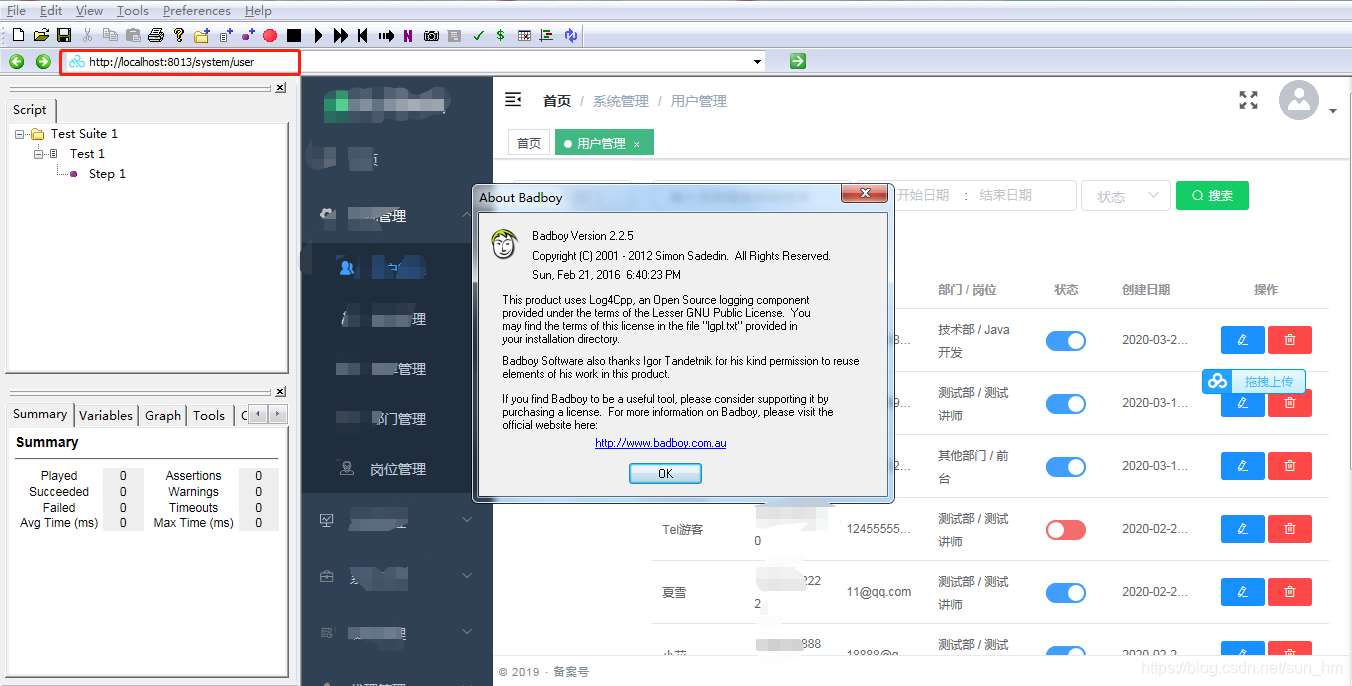
Task: Open the user avatar dropdown
Action: click(x=1308, y=101)
